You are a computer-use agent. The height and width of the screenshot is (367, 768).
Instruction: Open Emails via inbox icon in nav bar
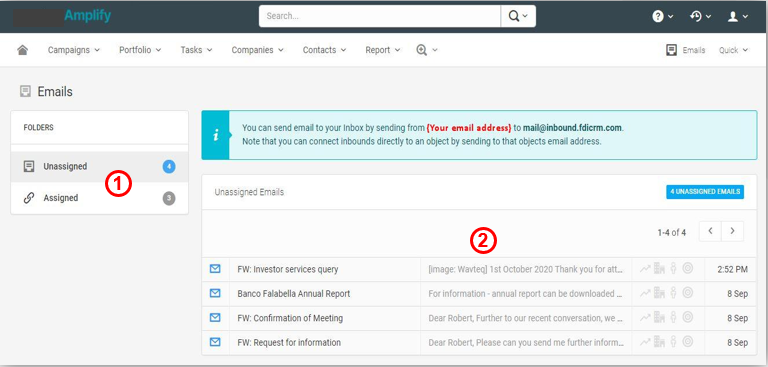point(672,50)
